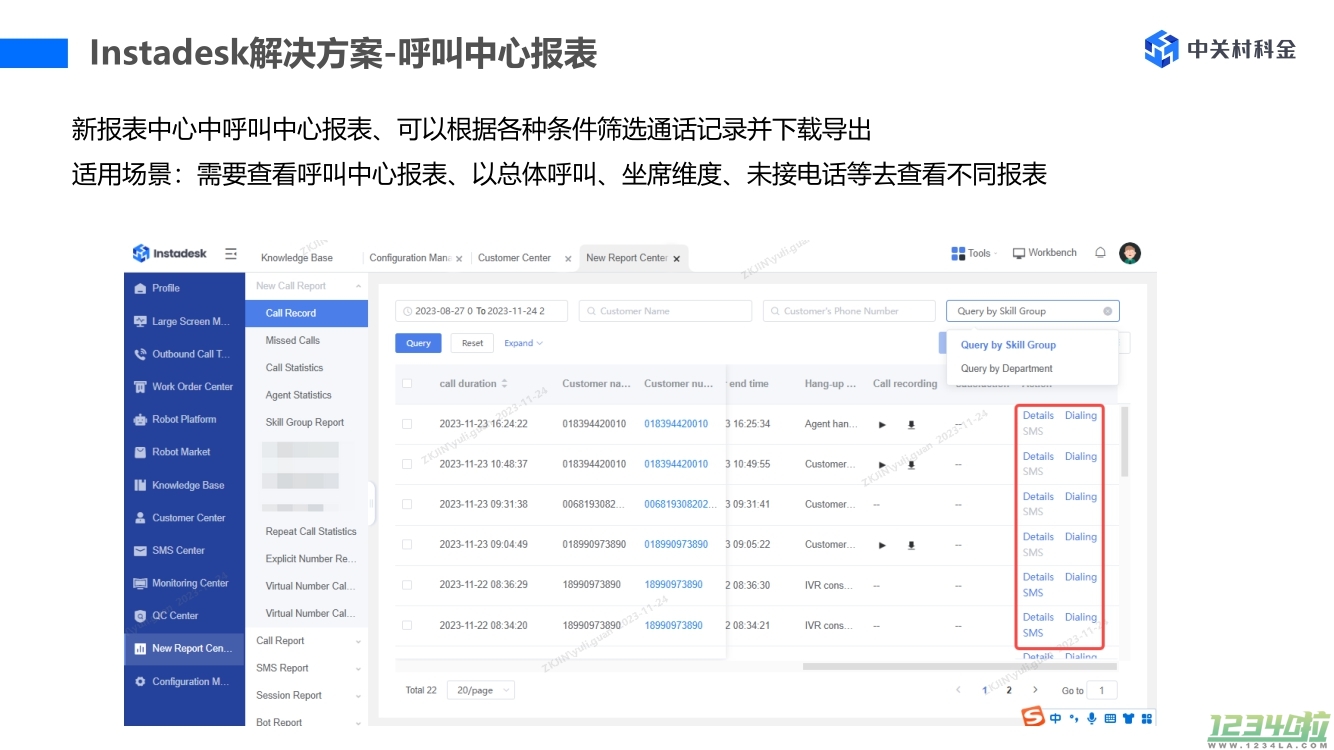Collapse the sidebar using the menu fold icon
Screen dimensions: 1334x750
pos(231,254)
